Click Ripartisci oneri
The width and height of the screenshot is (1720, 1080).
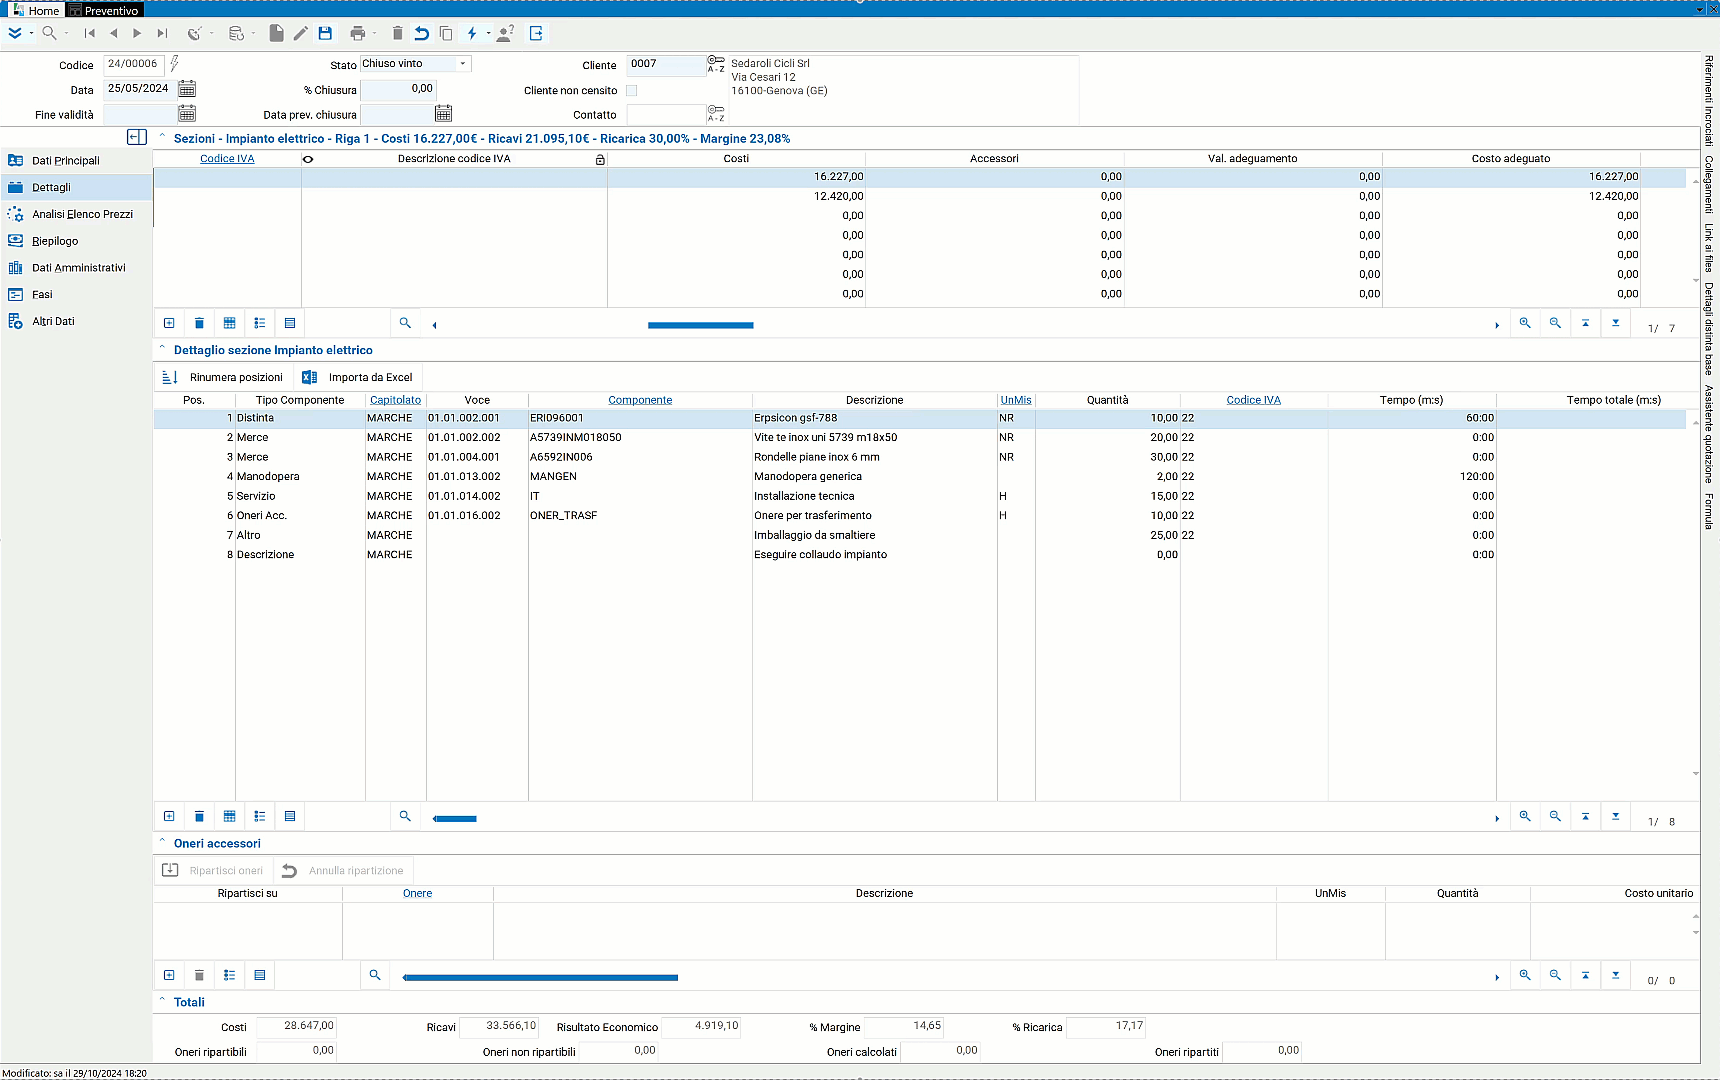coord(214,870)
